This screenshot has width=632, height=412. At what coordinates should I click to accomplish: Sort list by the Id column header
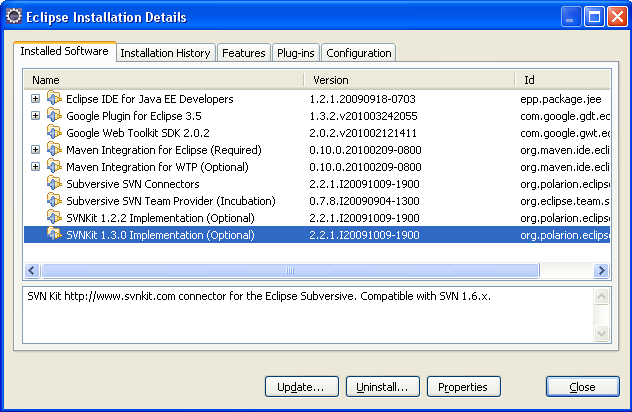[x=563, y=80]
